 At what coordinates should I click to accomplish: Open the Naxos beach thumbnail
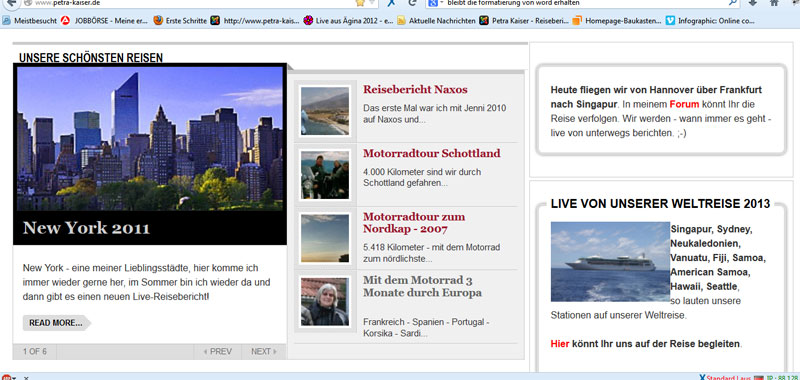[324, 111]
